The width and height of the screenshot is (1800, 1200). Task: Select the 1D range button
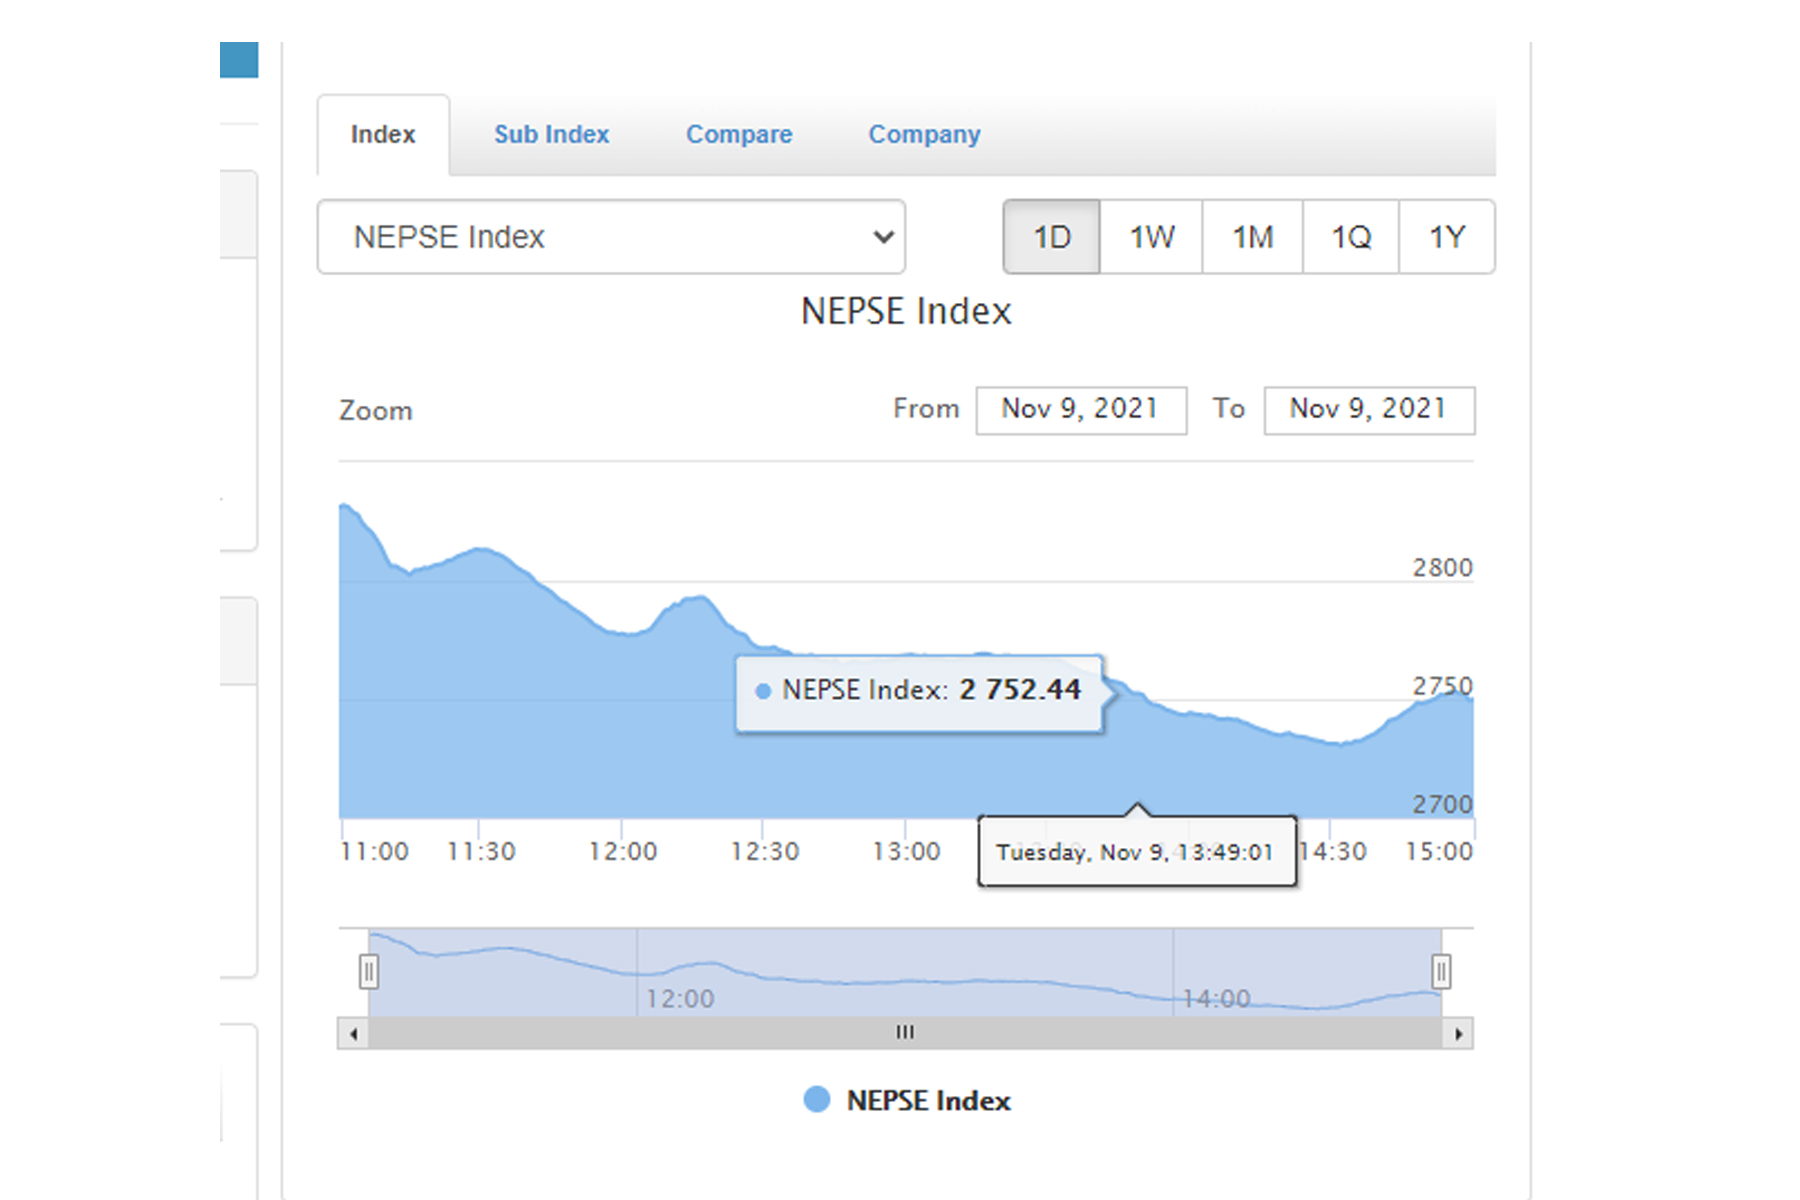click(x=1051, y=237)
